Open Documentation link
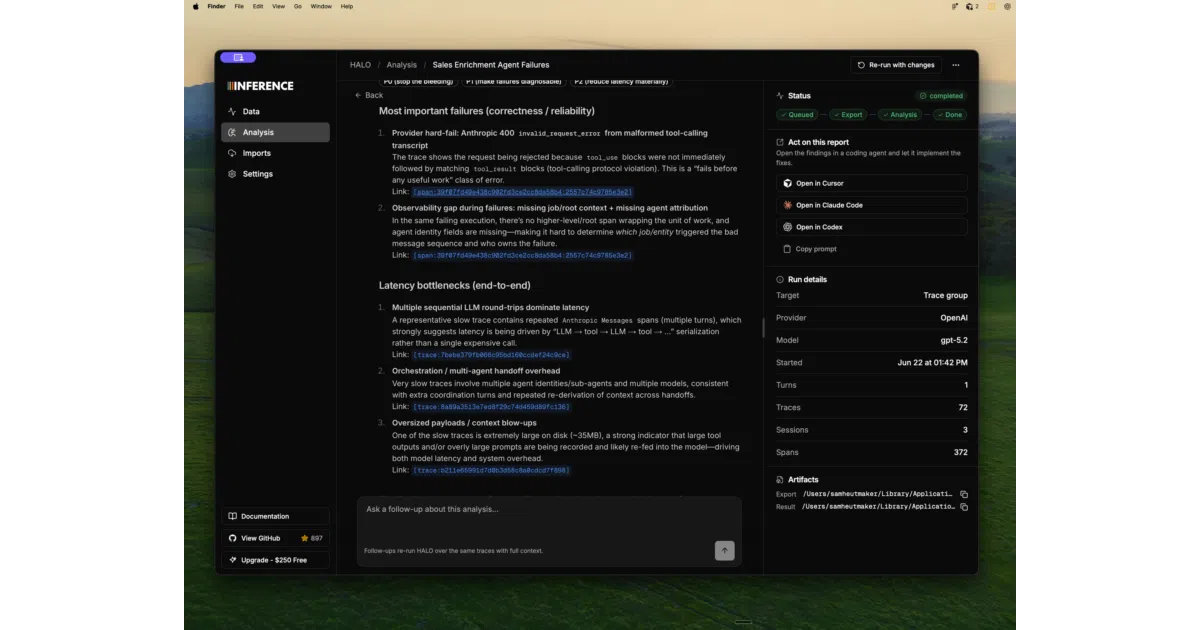This screenshot has height=630, width=1200. point(275,516)
